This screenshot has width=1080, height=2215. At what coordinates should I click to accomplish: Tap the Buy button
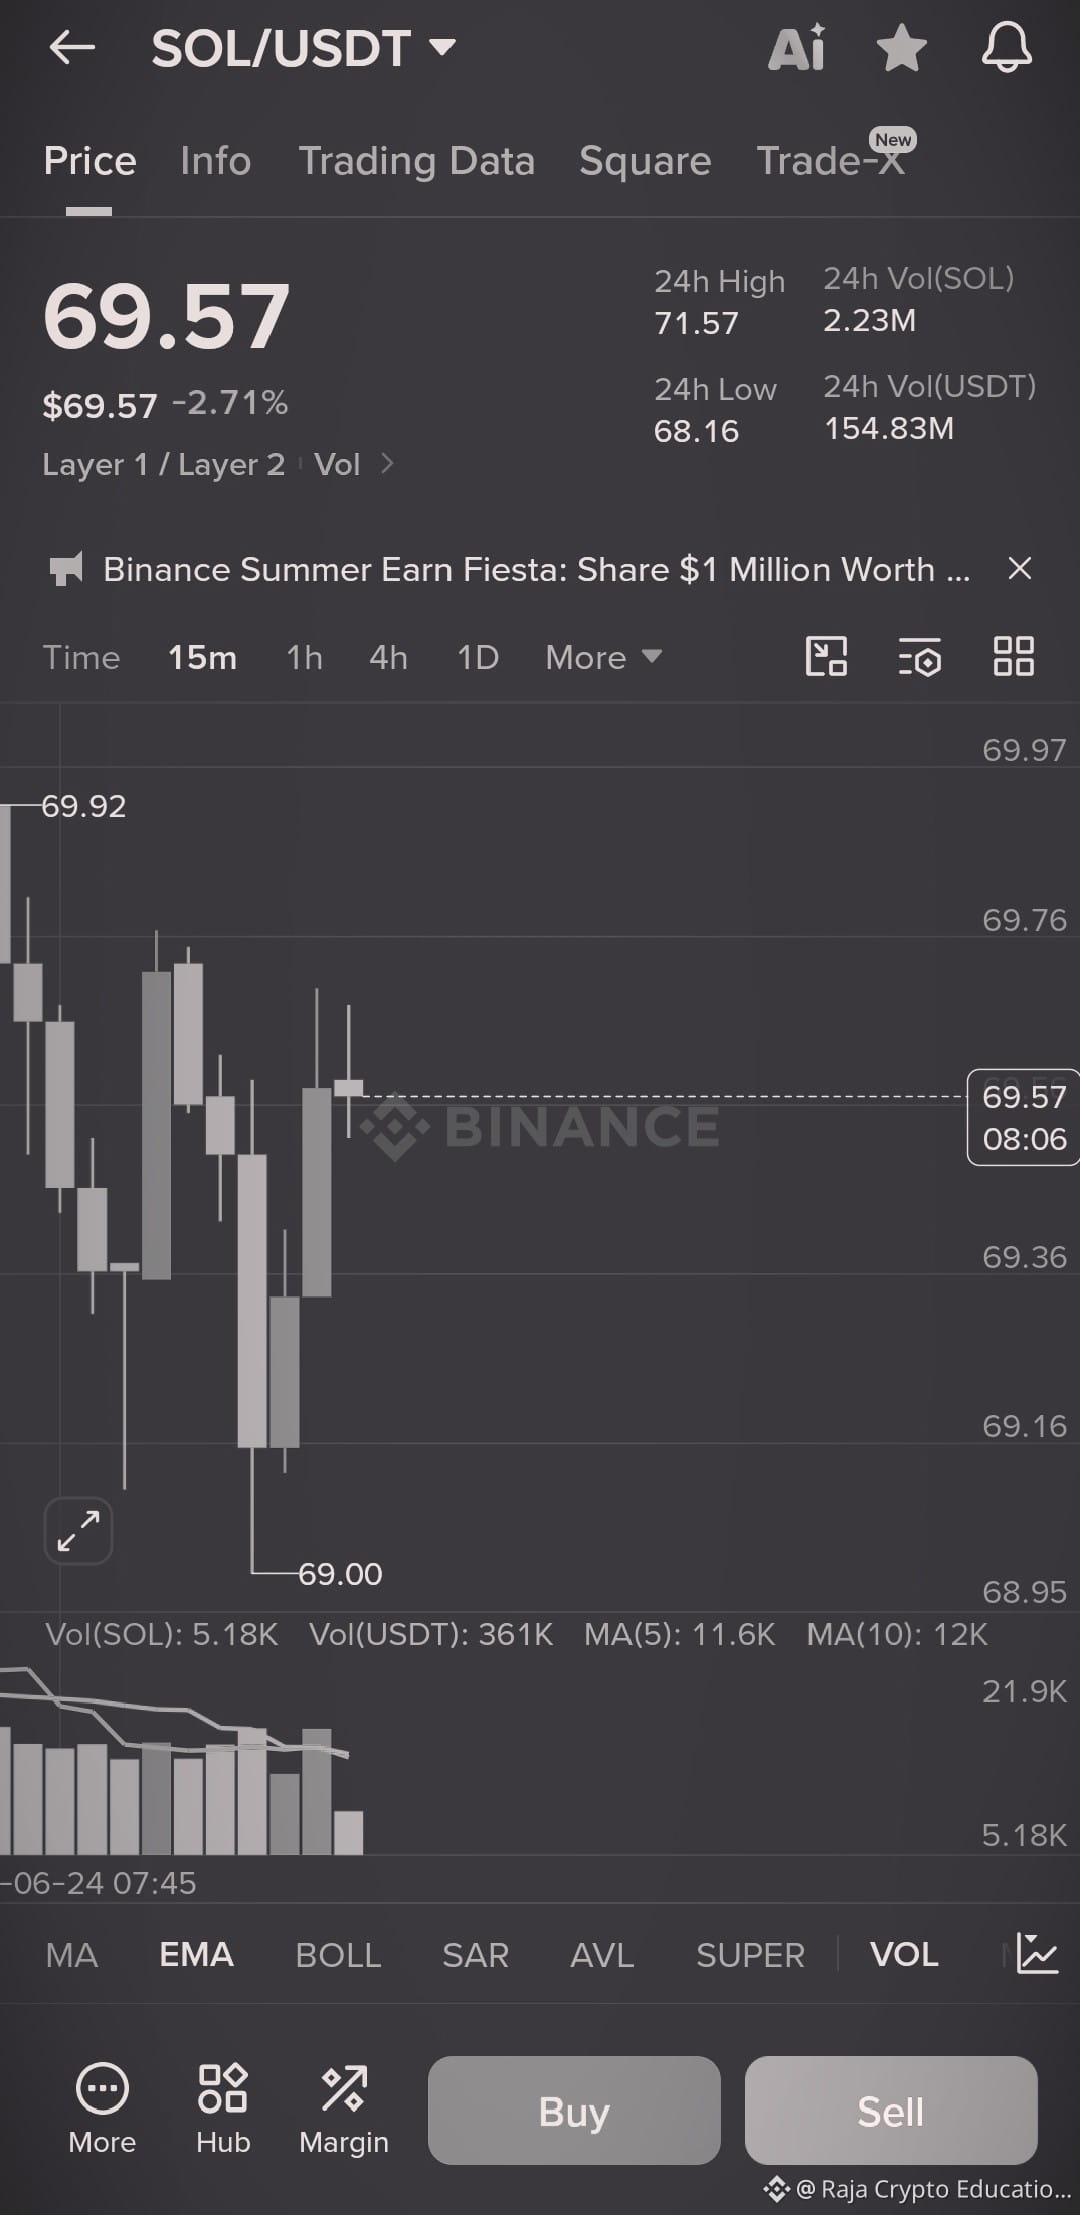pyautogui.click(x=574, y=2111)
